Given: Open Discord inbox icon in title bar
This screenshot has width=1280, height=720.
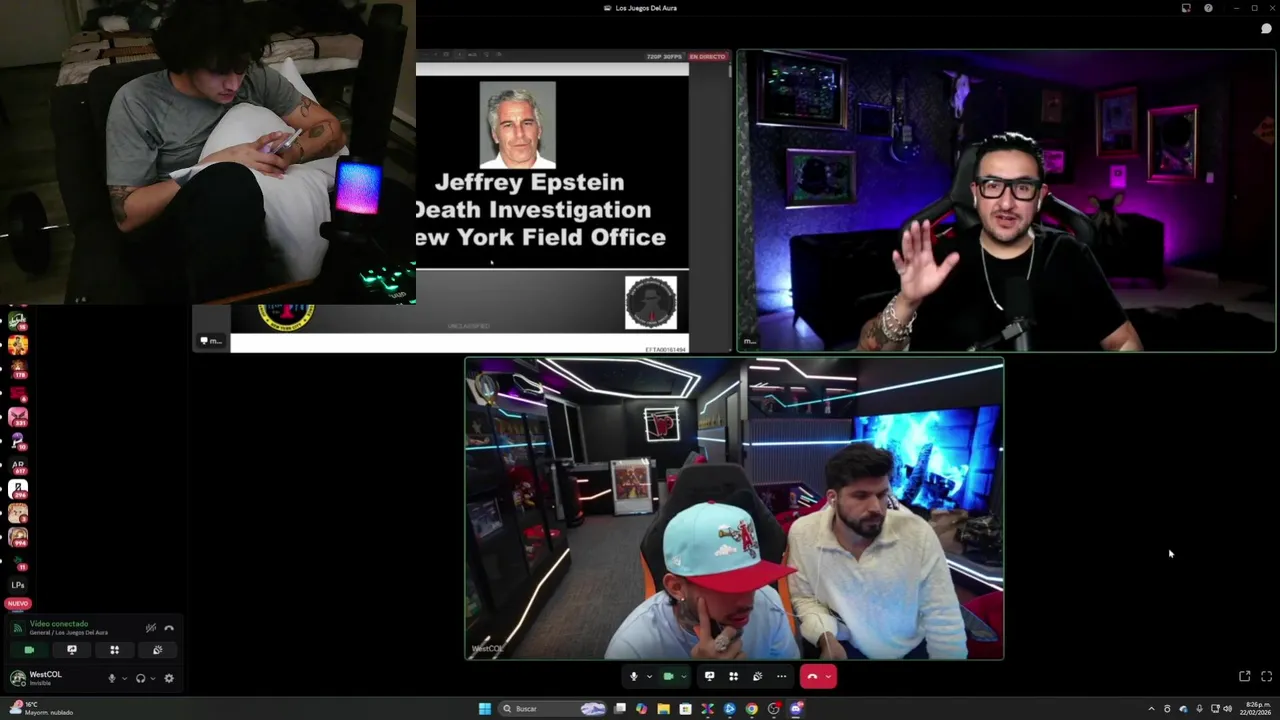Looking at the screenshot, I should 1186,8.
